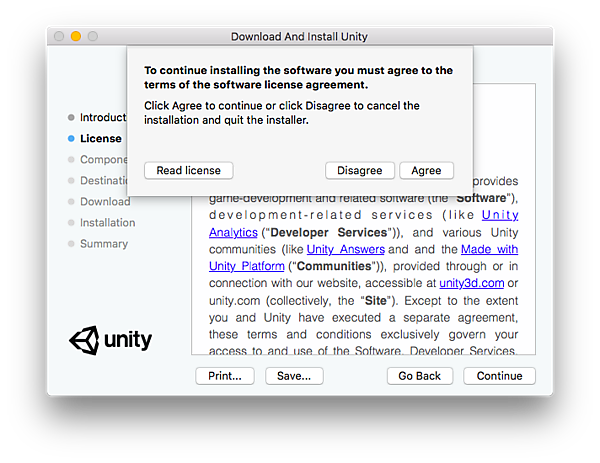Click the grey bullet beside Introduction
The height and width of the screenshot is (463, 600).
(71, 118)
